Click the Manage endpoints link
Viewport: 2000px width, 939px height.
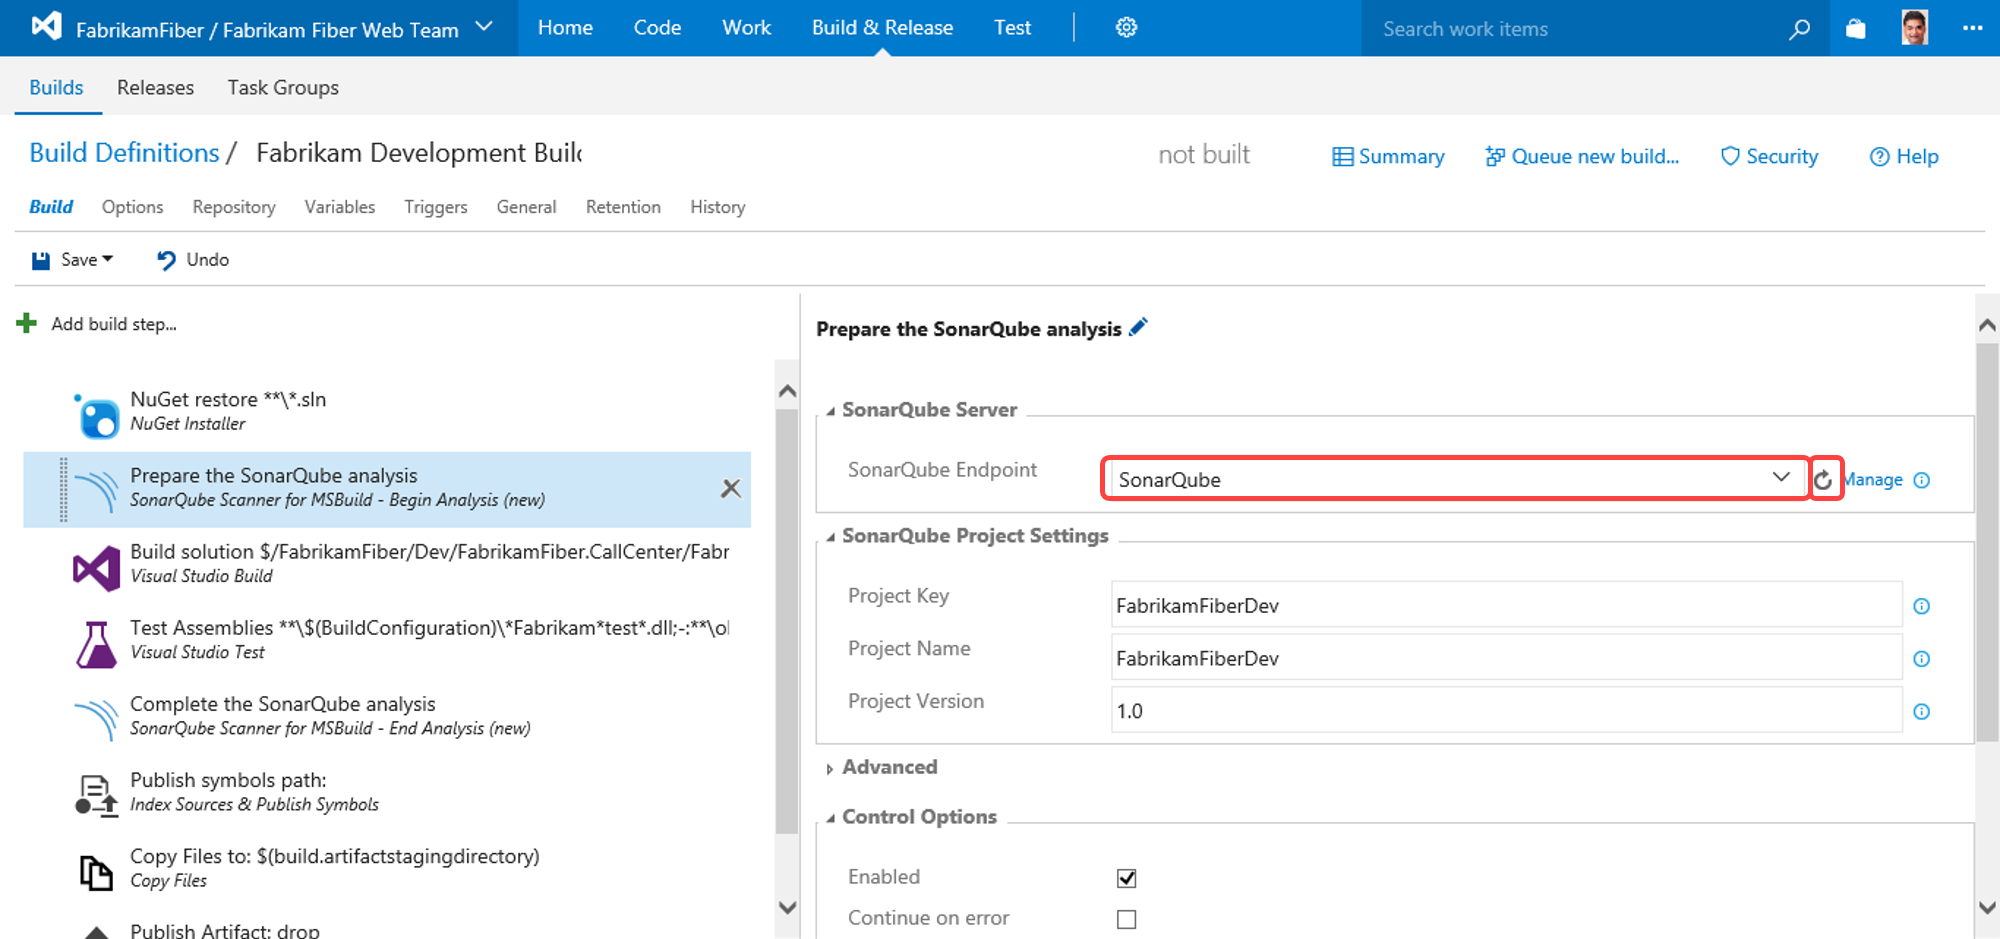(x=1873, y=480)
